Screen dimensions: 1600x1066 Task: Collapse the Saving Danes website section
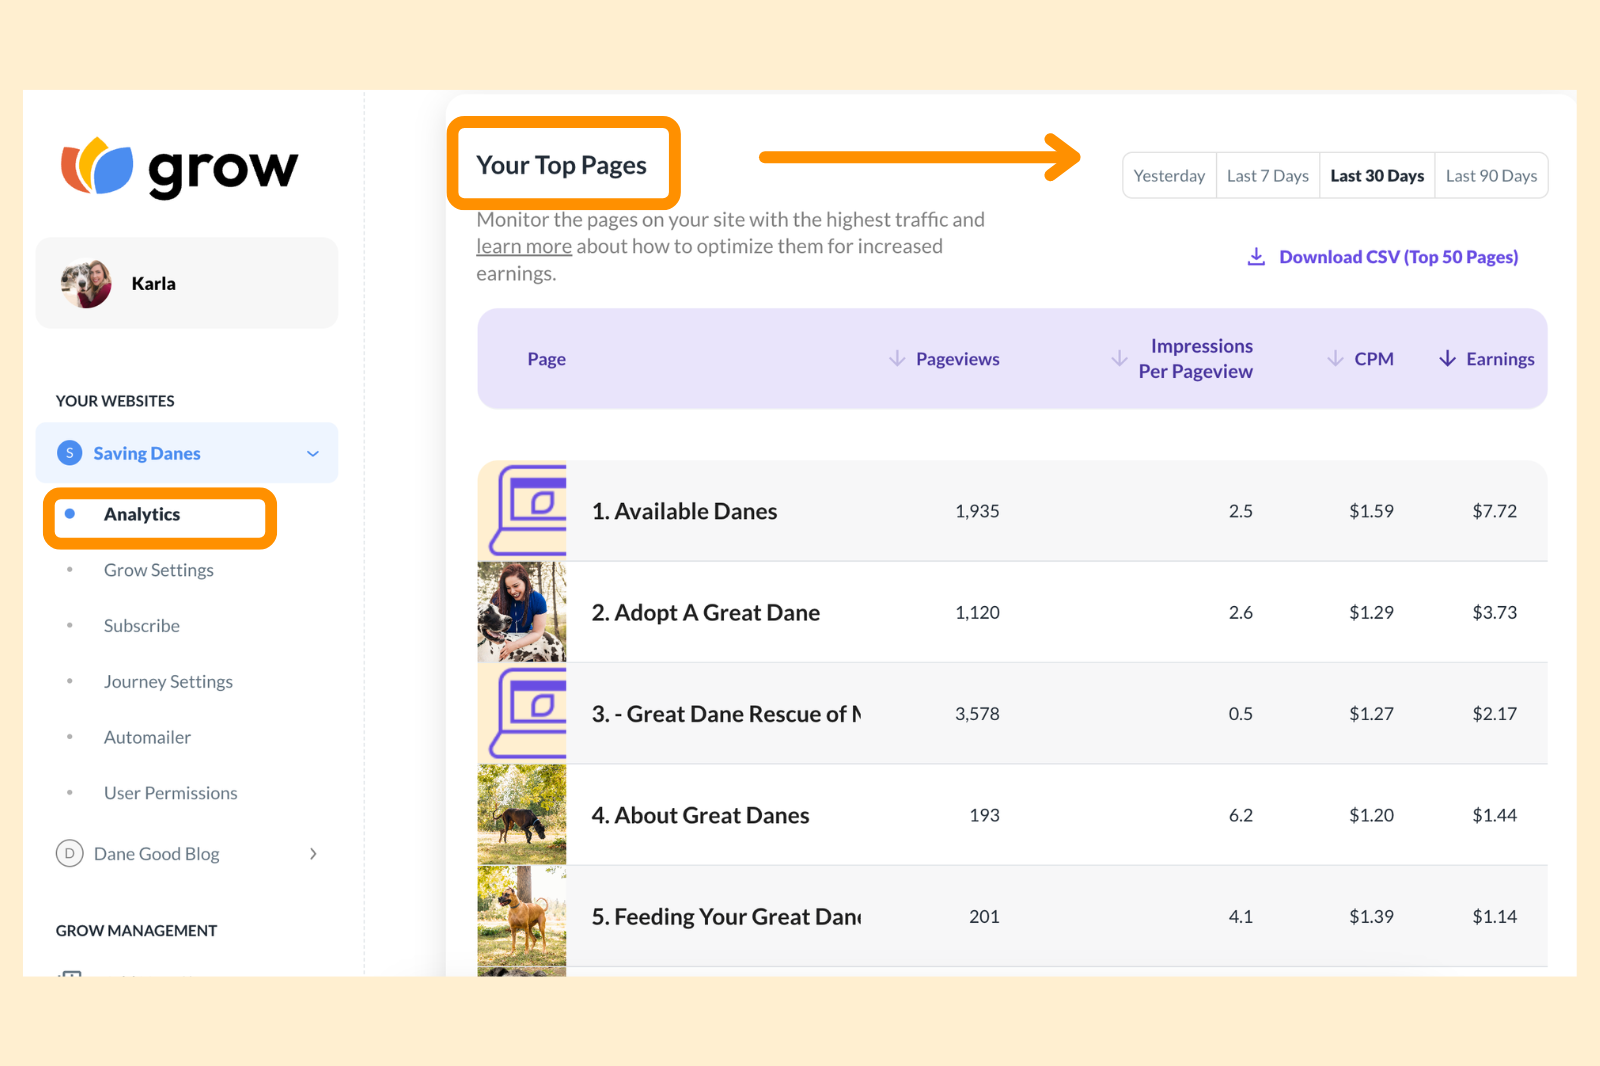coord(311,452)
